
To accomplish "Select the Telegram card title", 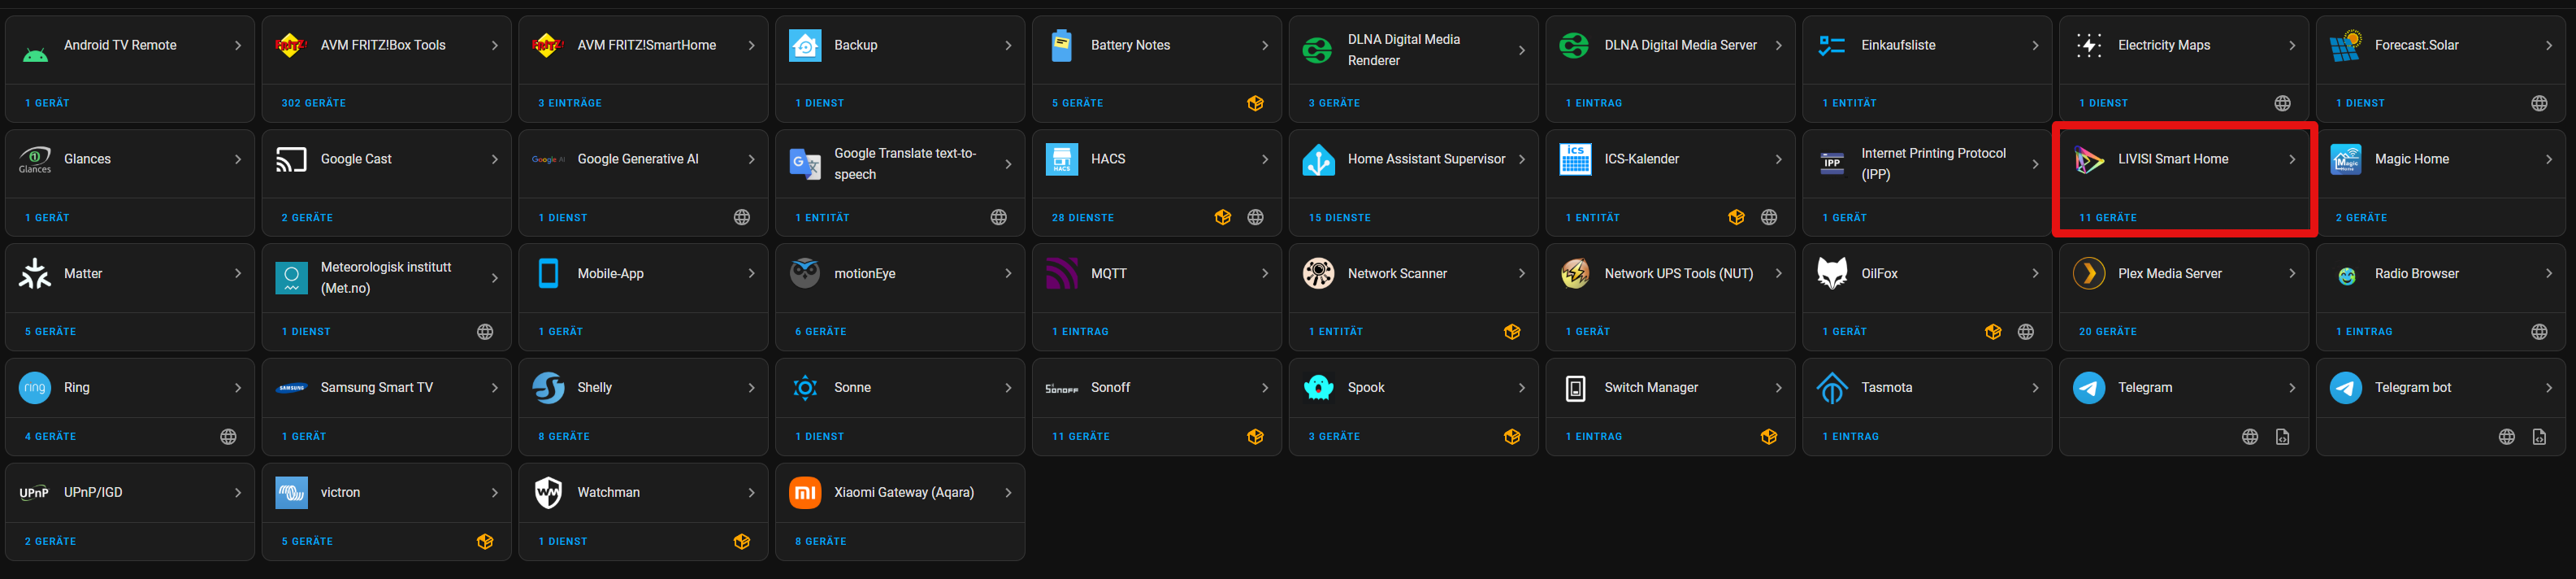I will pyautogui.click(x=2145, y=387).
